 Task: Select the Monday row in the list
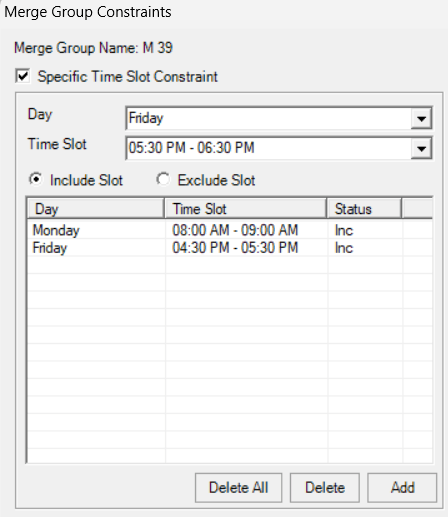230,230
